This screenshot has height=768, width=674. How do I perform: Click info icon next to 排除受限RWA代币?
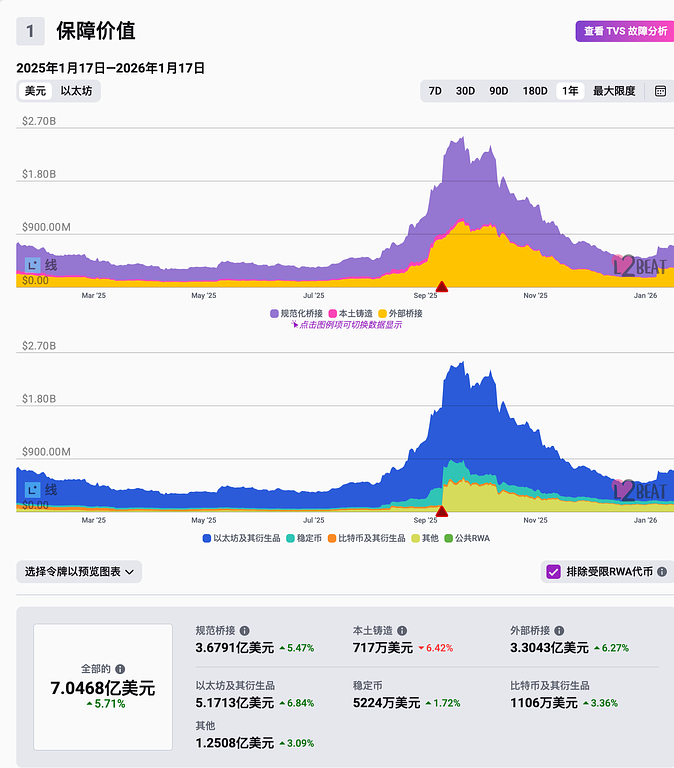662,572
